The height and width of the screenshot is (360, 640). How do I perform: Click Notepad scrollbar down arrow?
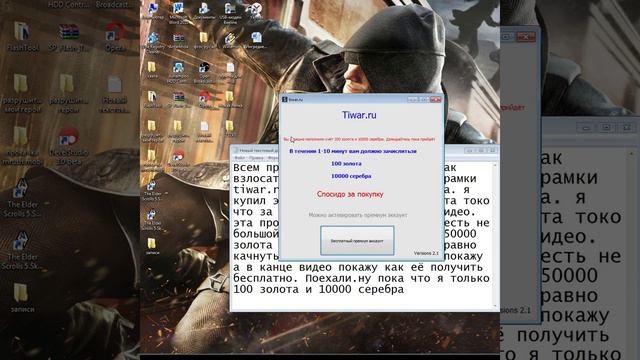coord(495,306)
